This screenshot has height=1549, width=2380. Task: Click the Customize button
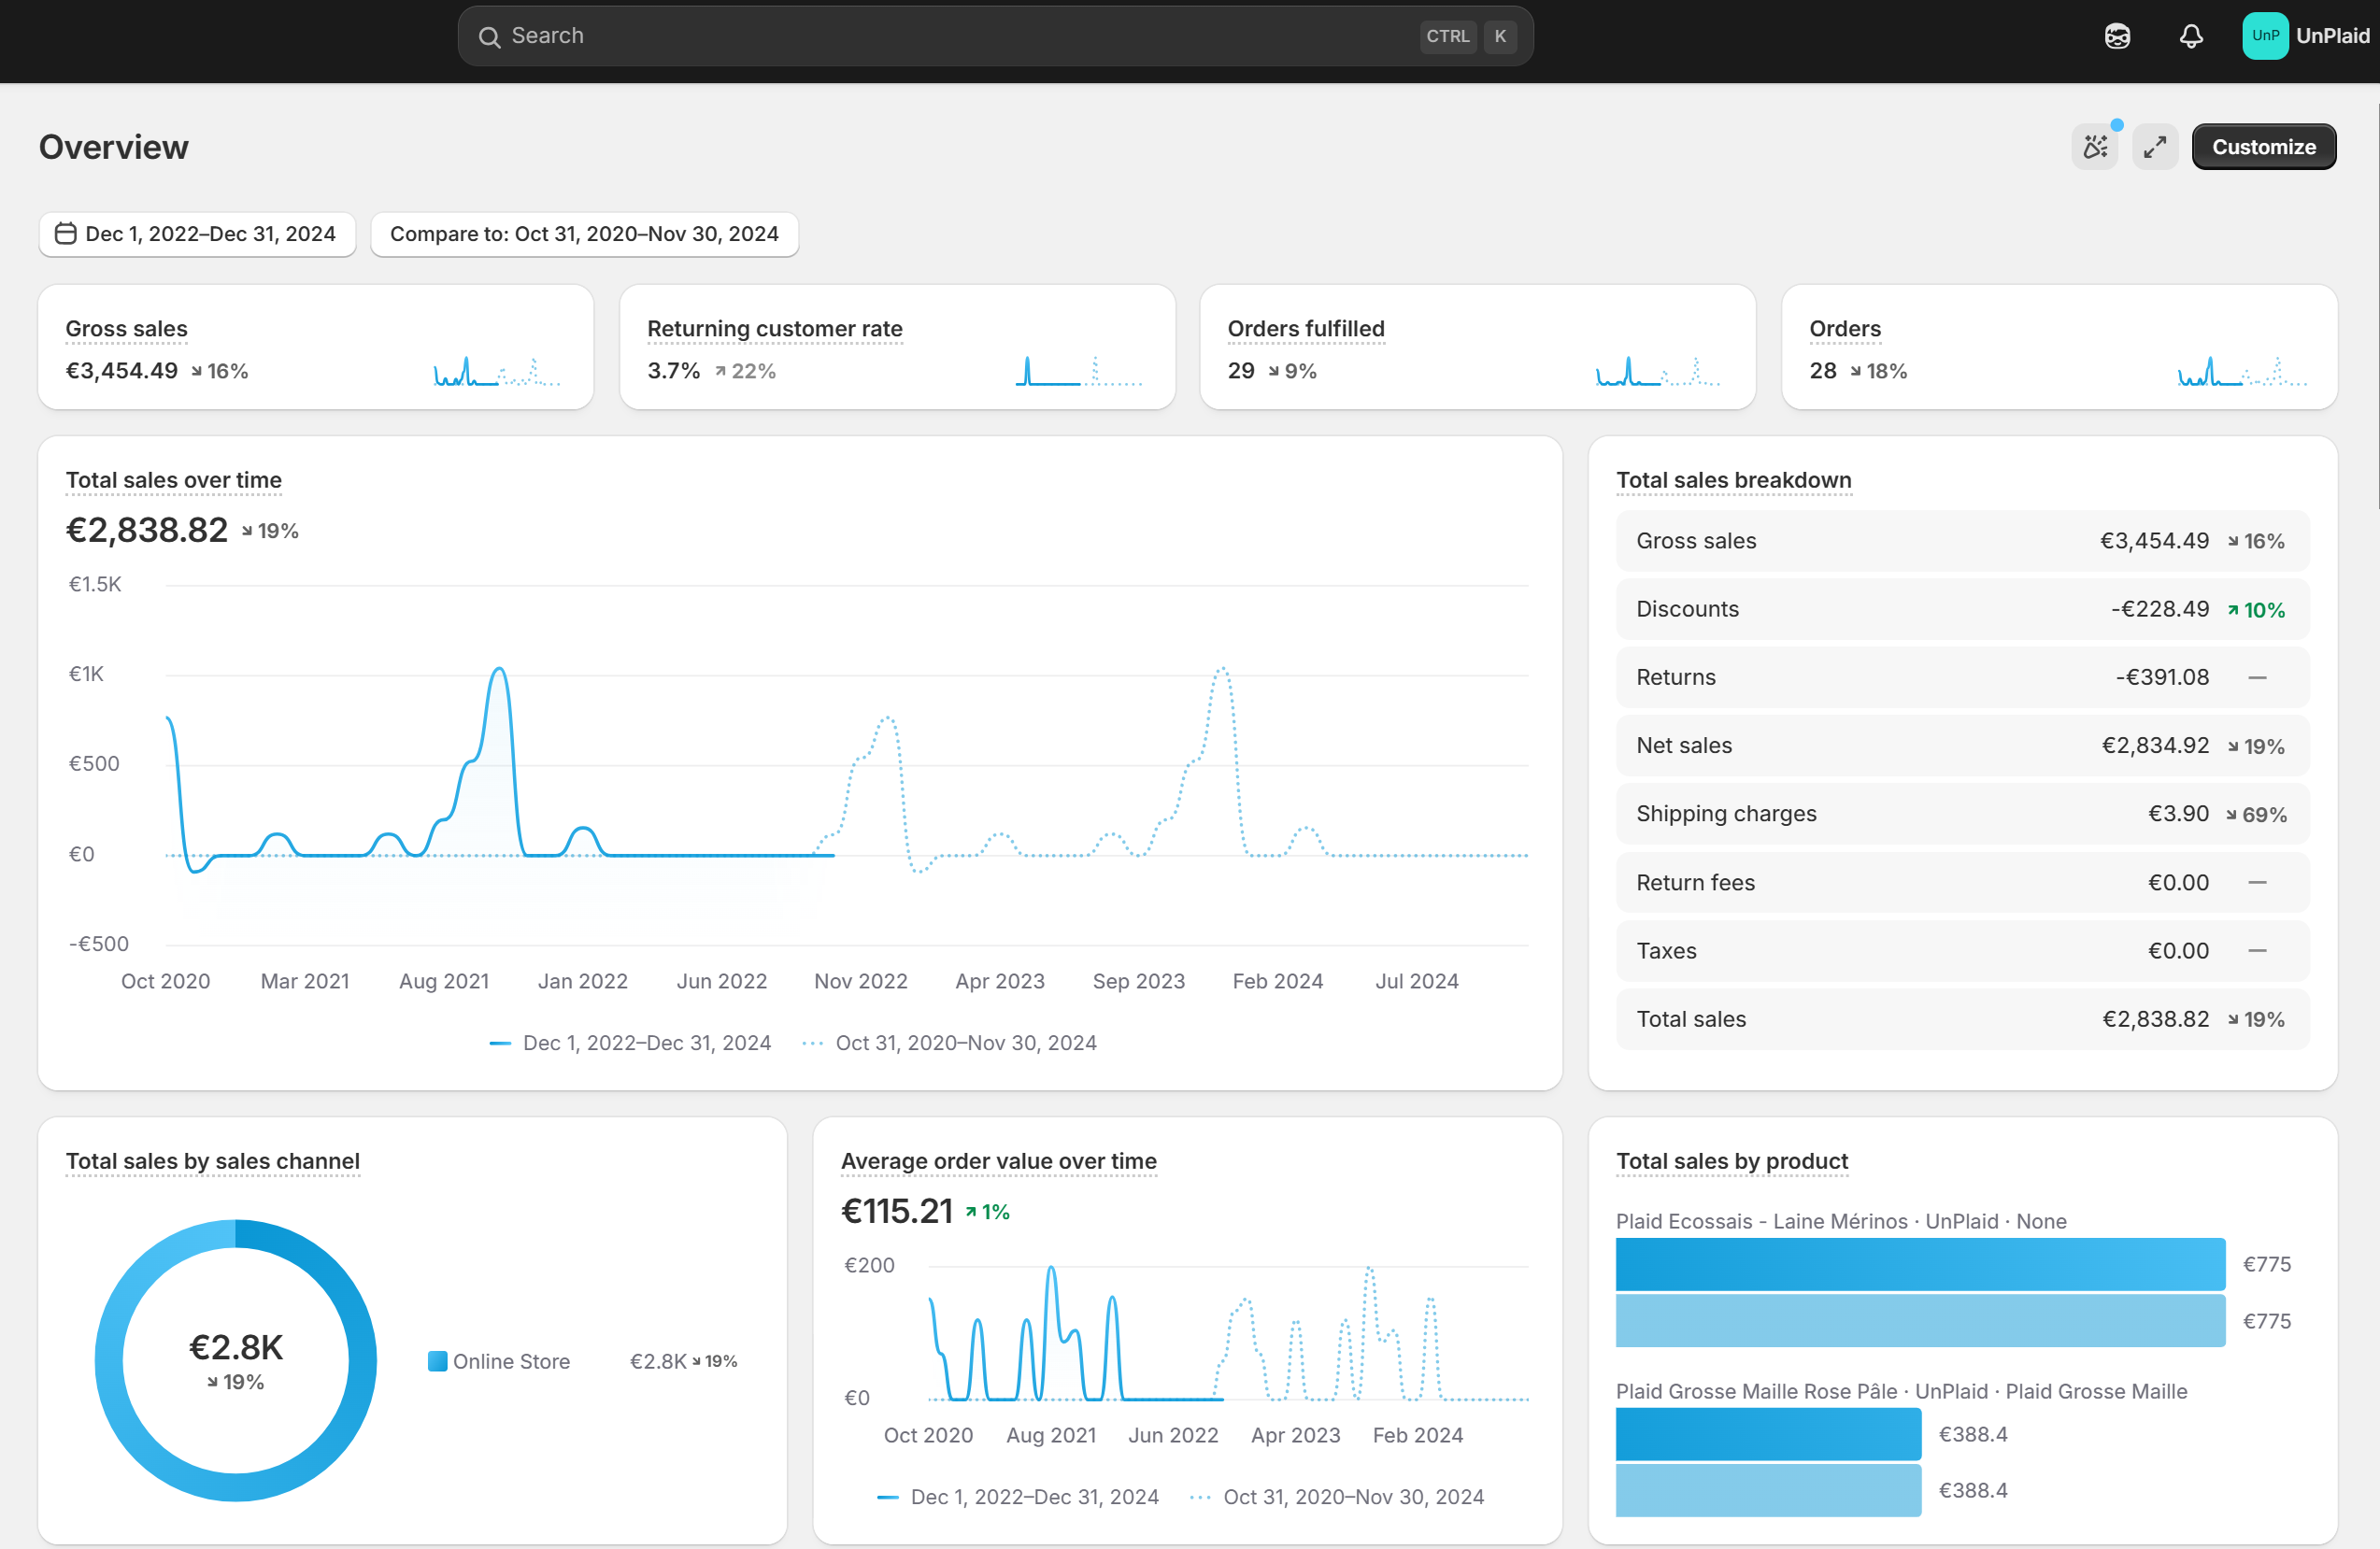2263,147
